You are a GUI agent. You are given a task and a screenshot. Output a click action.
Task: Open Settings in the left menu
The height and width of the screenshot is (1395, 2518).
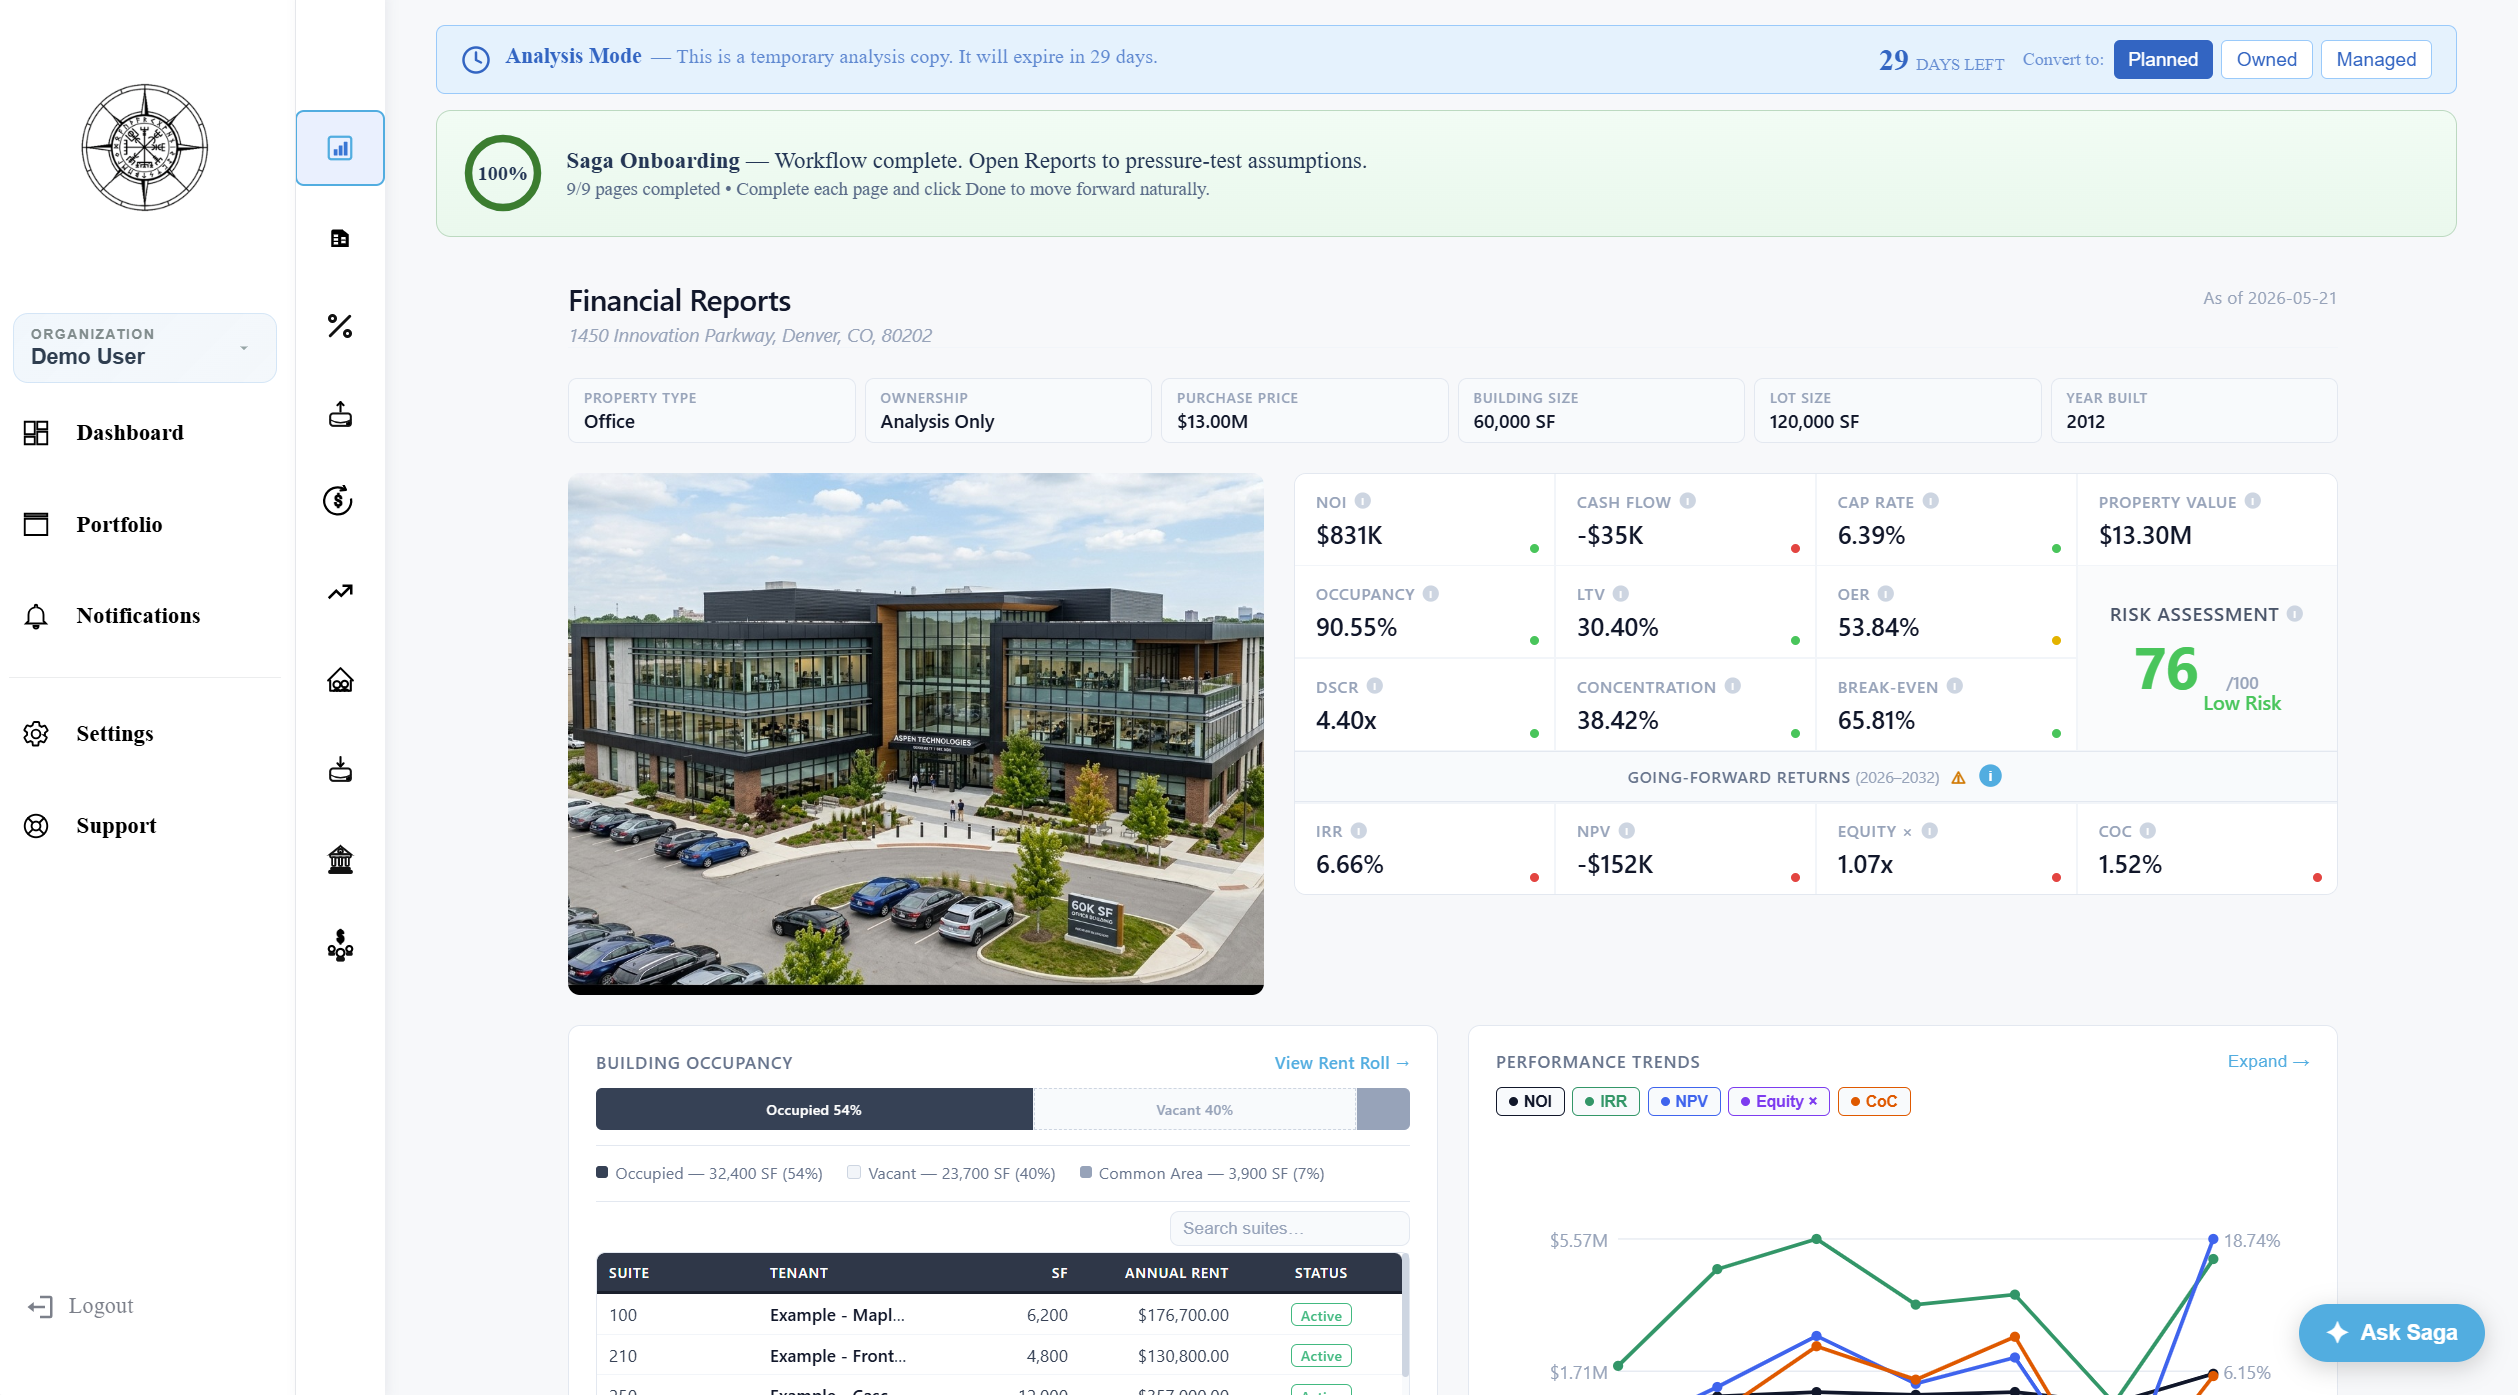click(x=114, y=733)
